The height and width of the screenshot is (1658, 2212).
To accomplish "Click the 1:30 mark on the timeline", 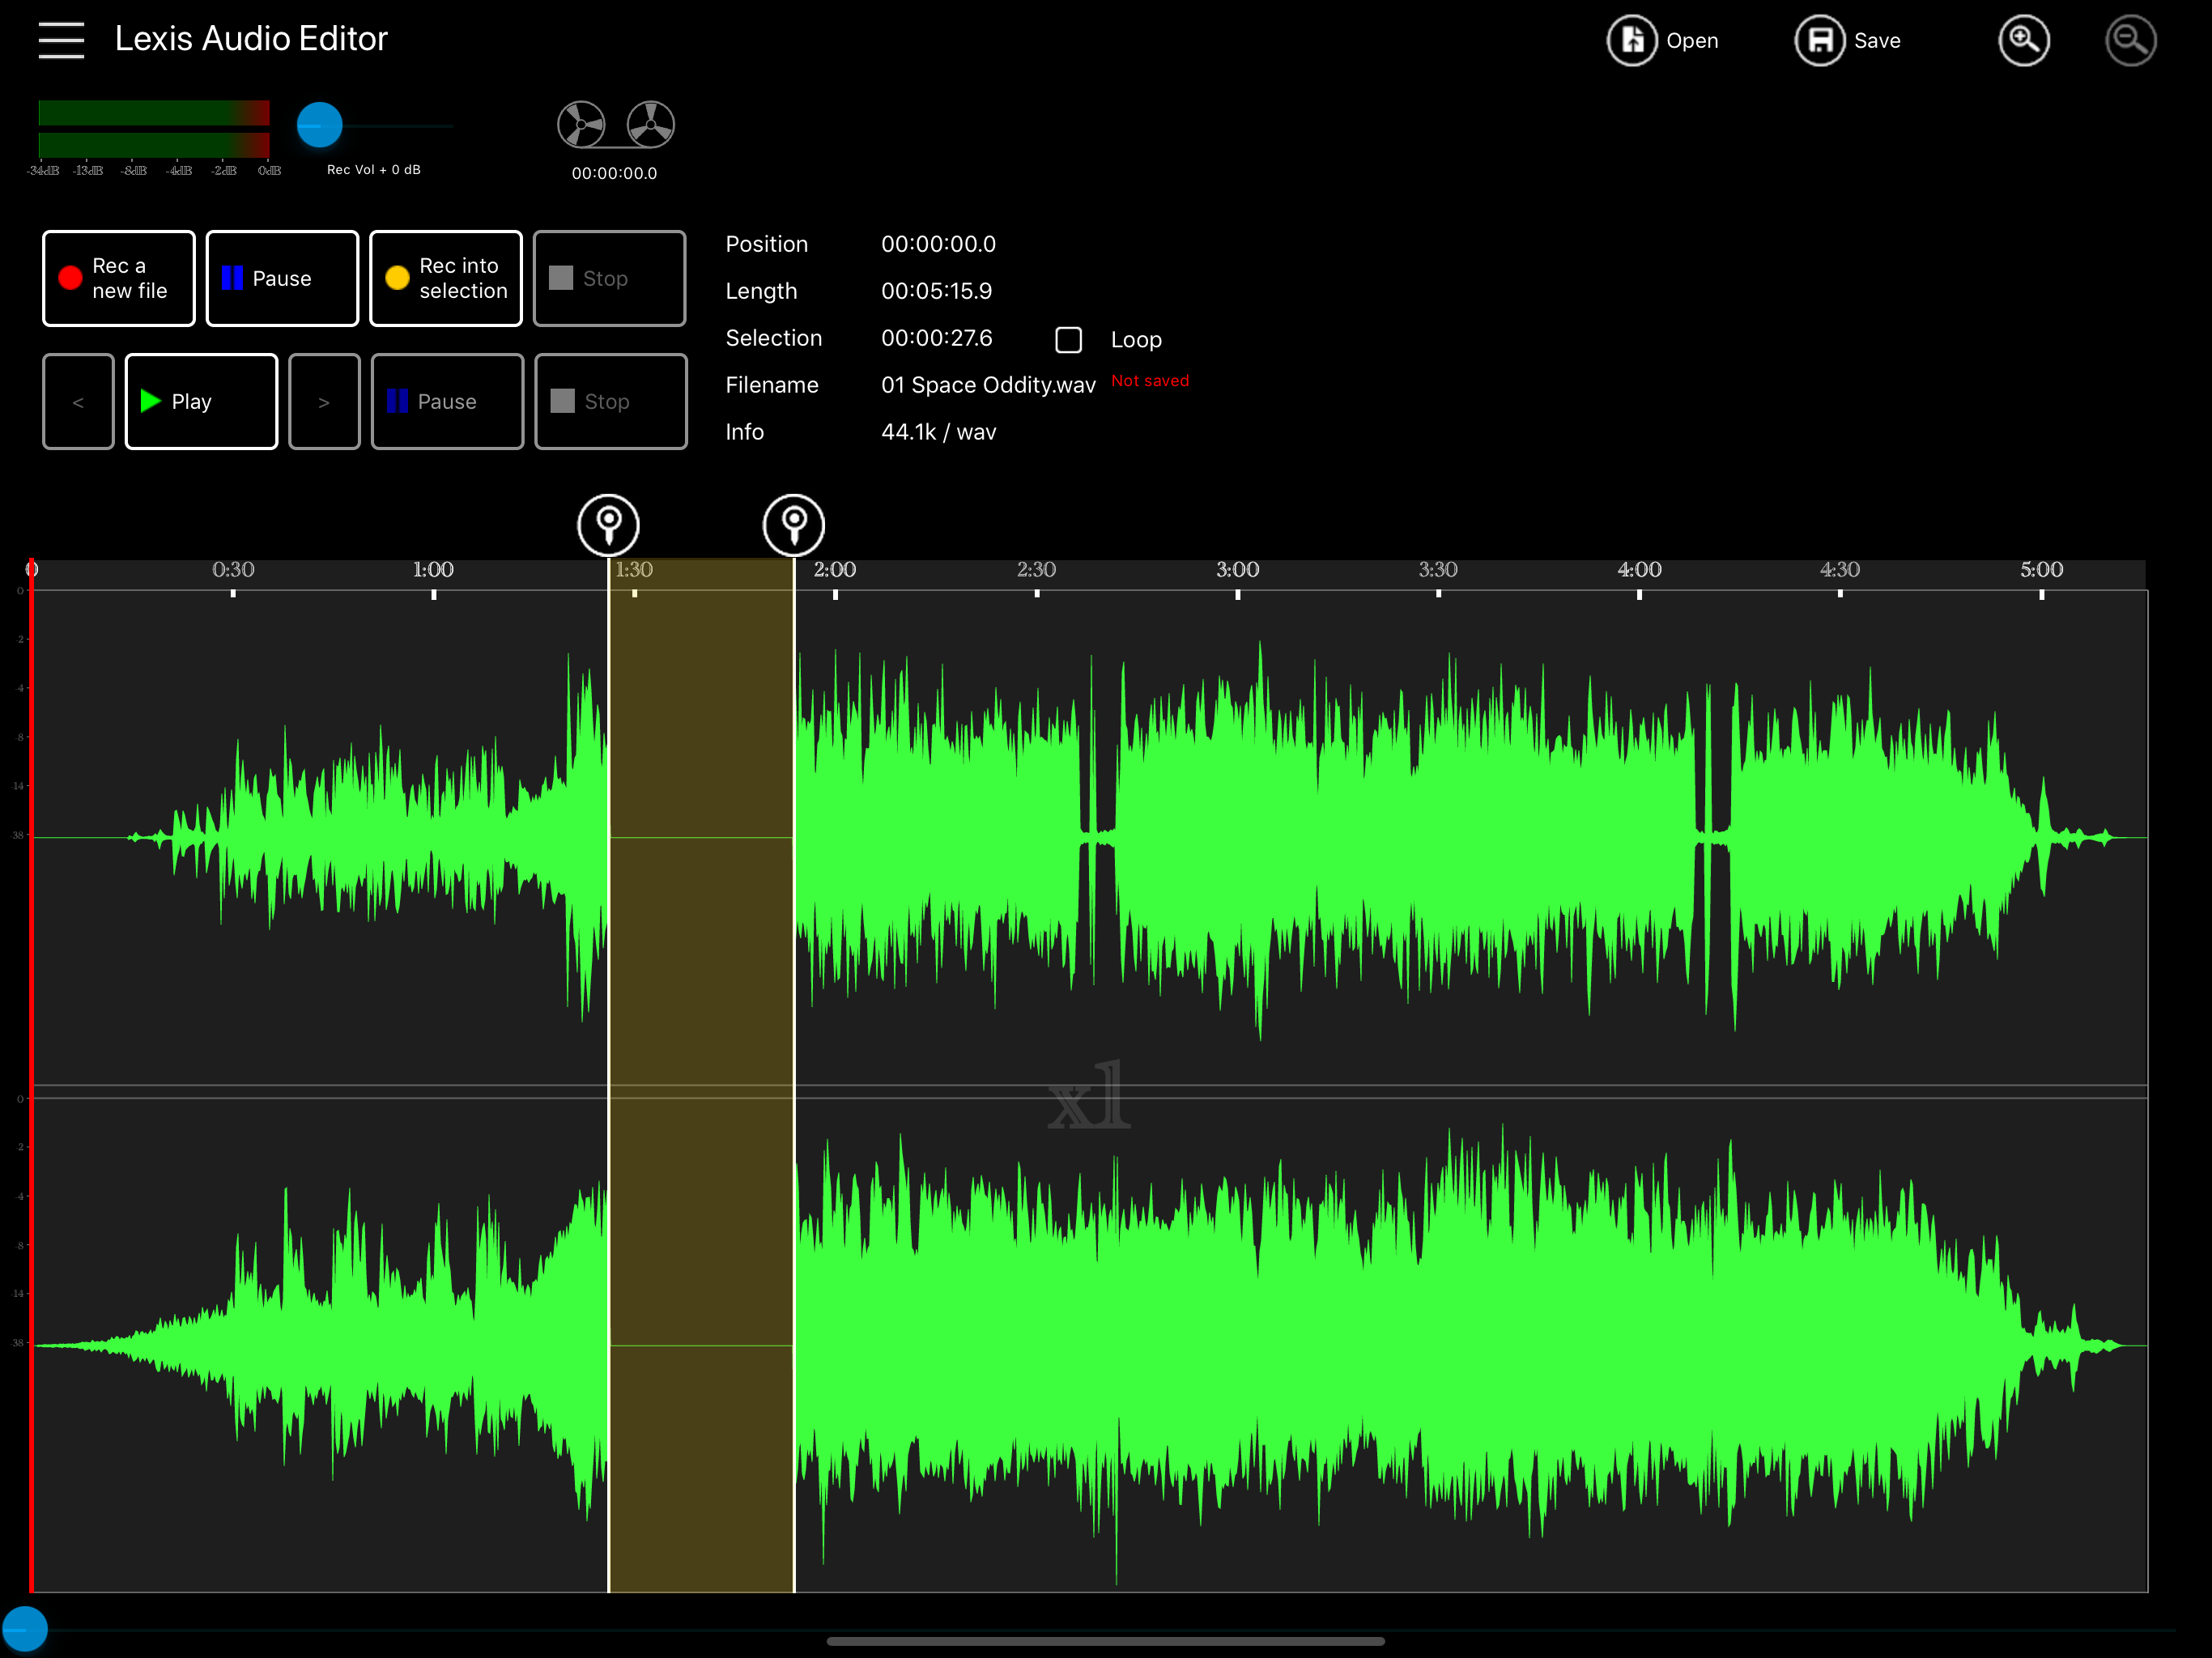I will pyautogui.click(x=634, y=570).
